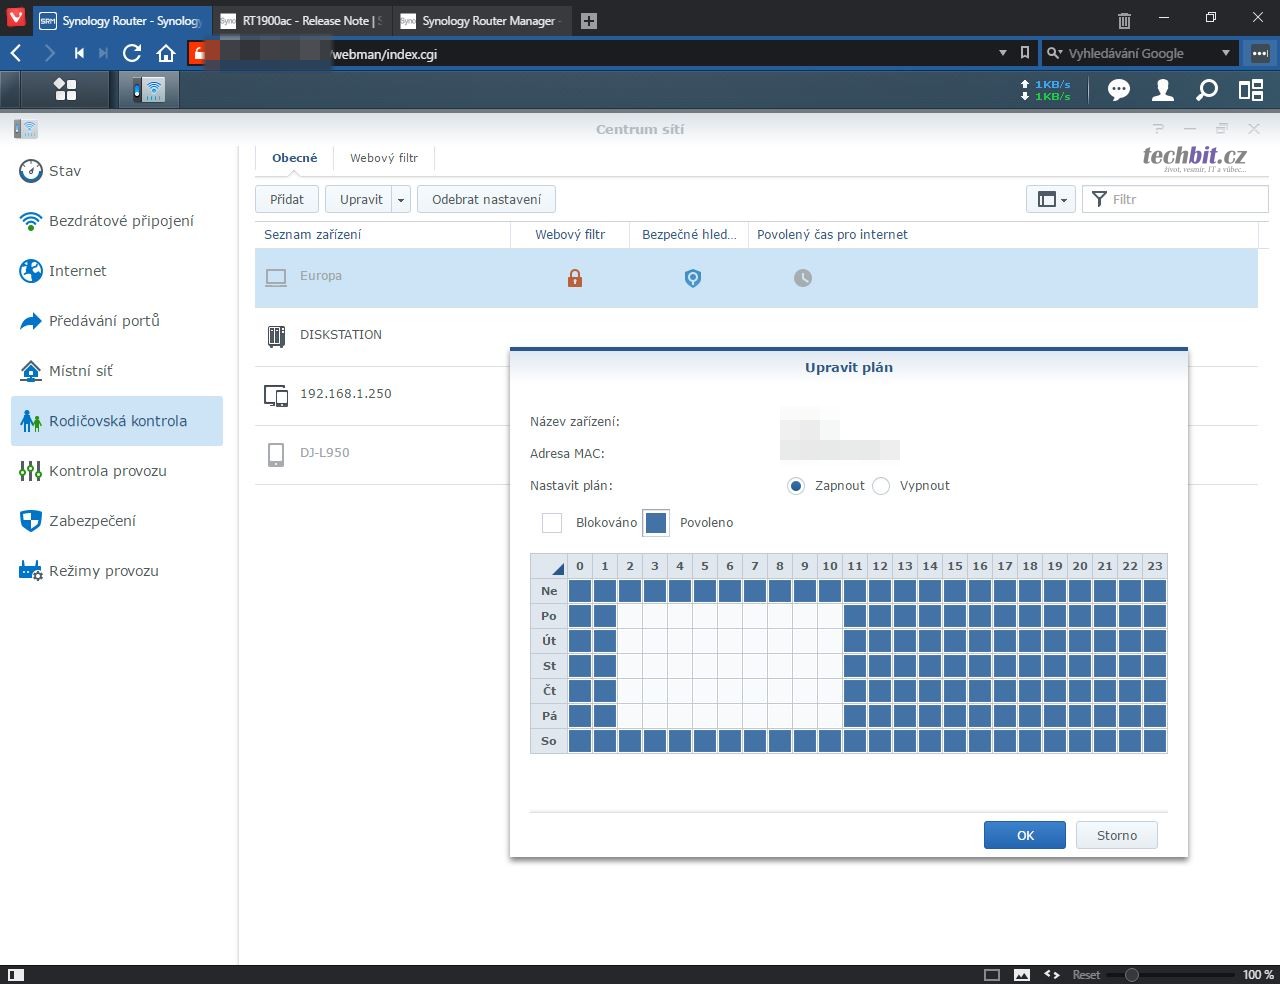Expand the Upravit dropdown arrow

(x=401, y=199)
